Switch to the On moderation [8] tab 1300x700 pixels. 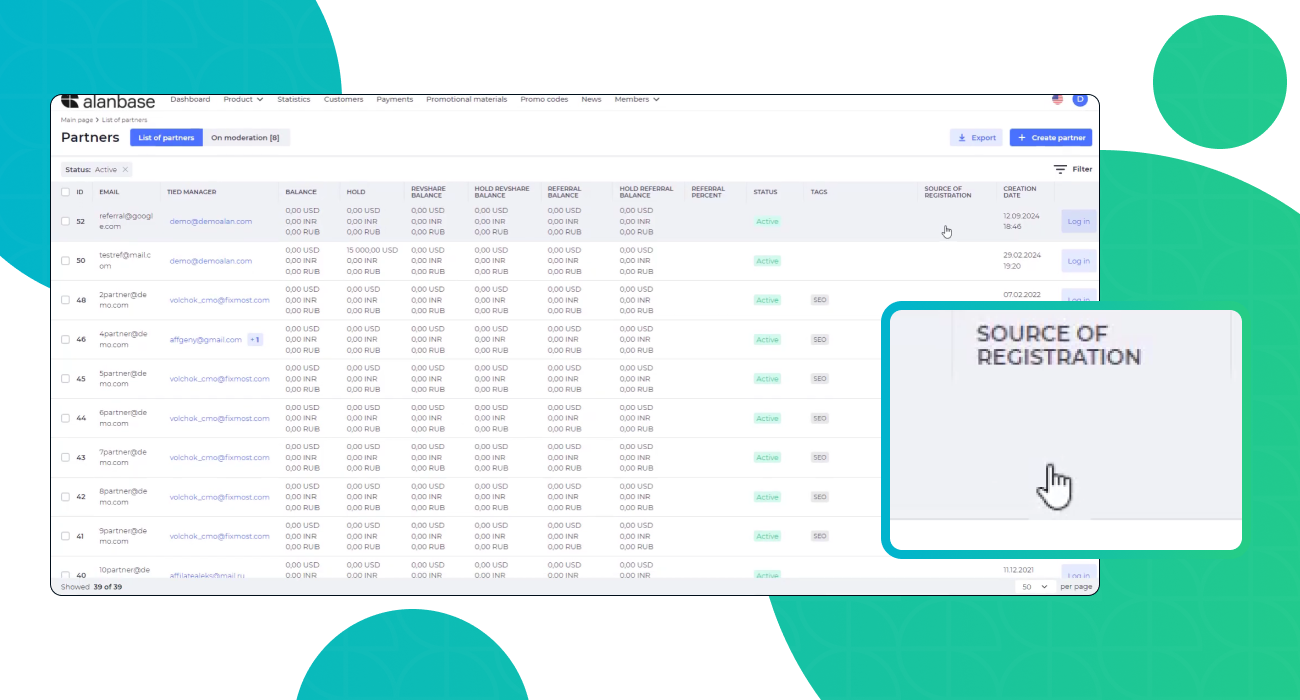tap(245, 138)
